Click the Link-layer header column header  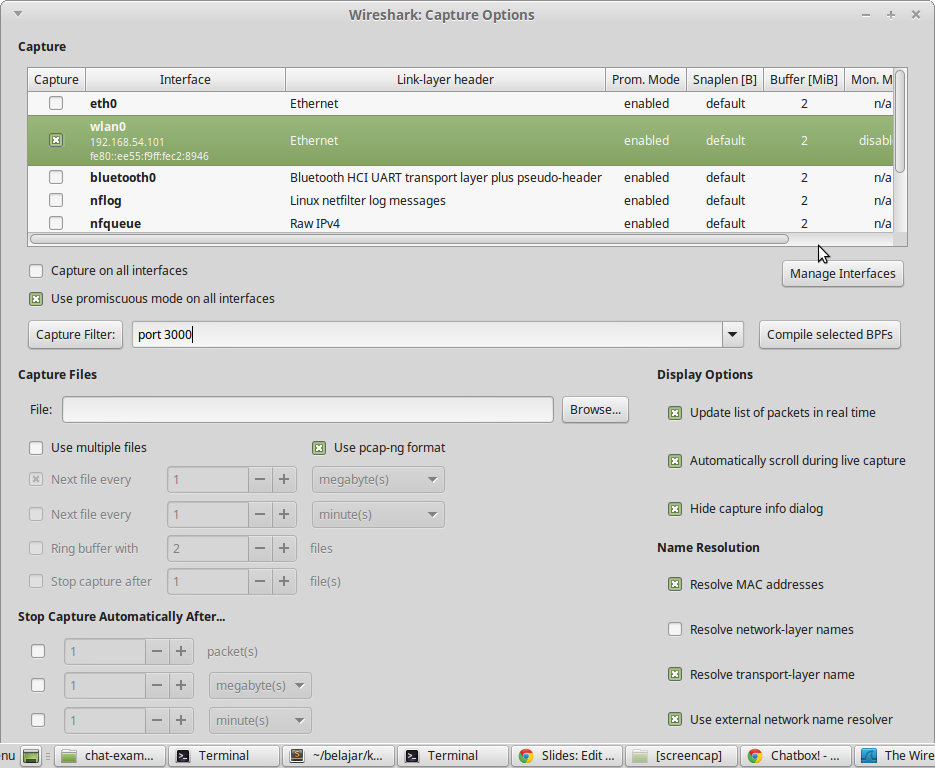pos(445,79)
